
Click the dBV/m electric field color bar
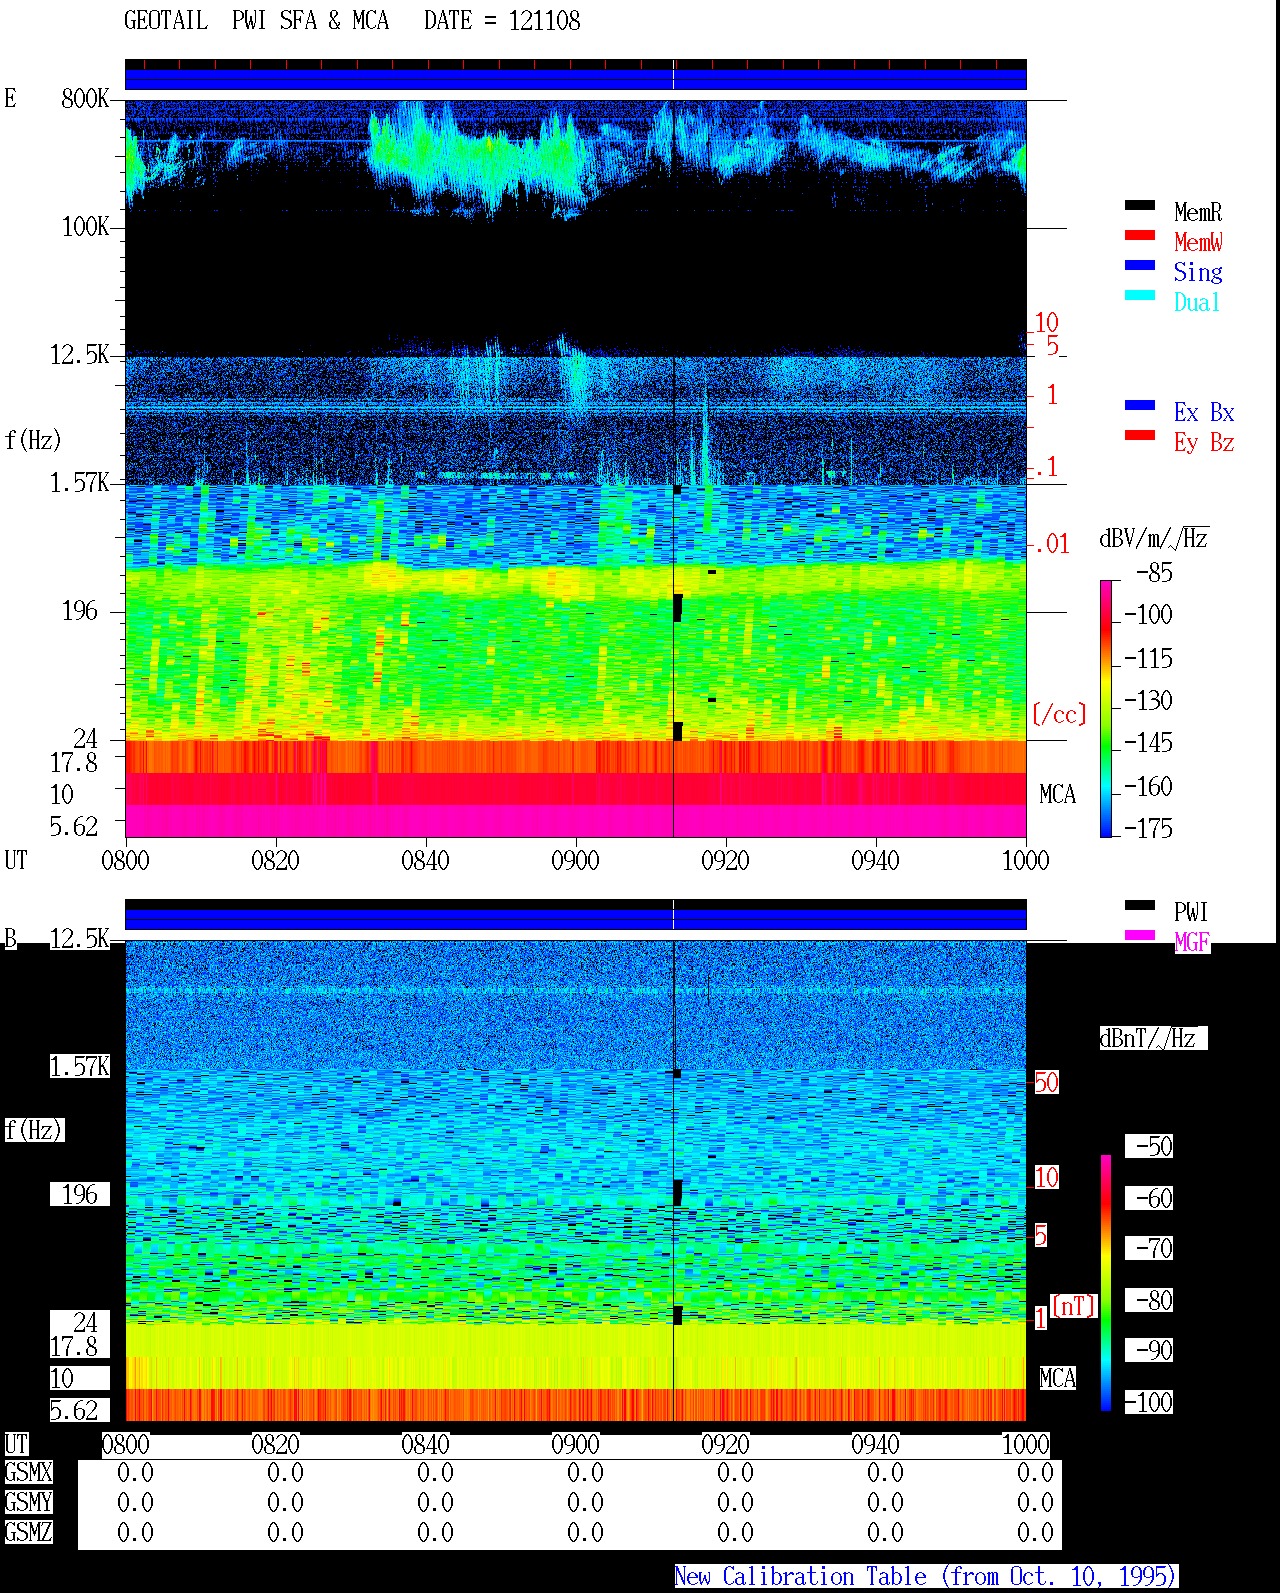point(1105,708)
